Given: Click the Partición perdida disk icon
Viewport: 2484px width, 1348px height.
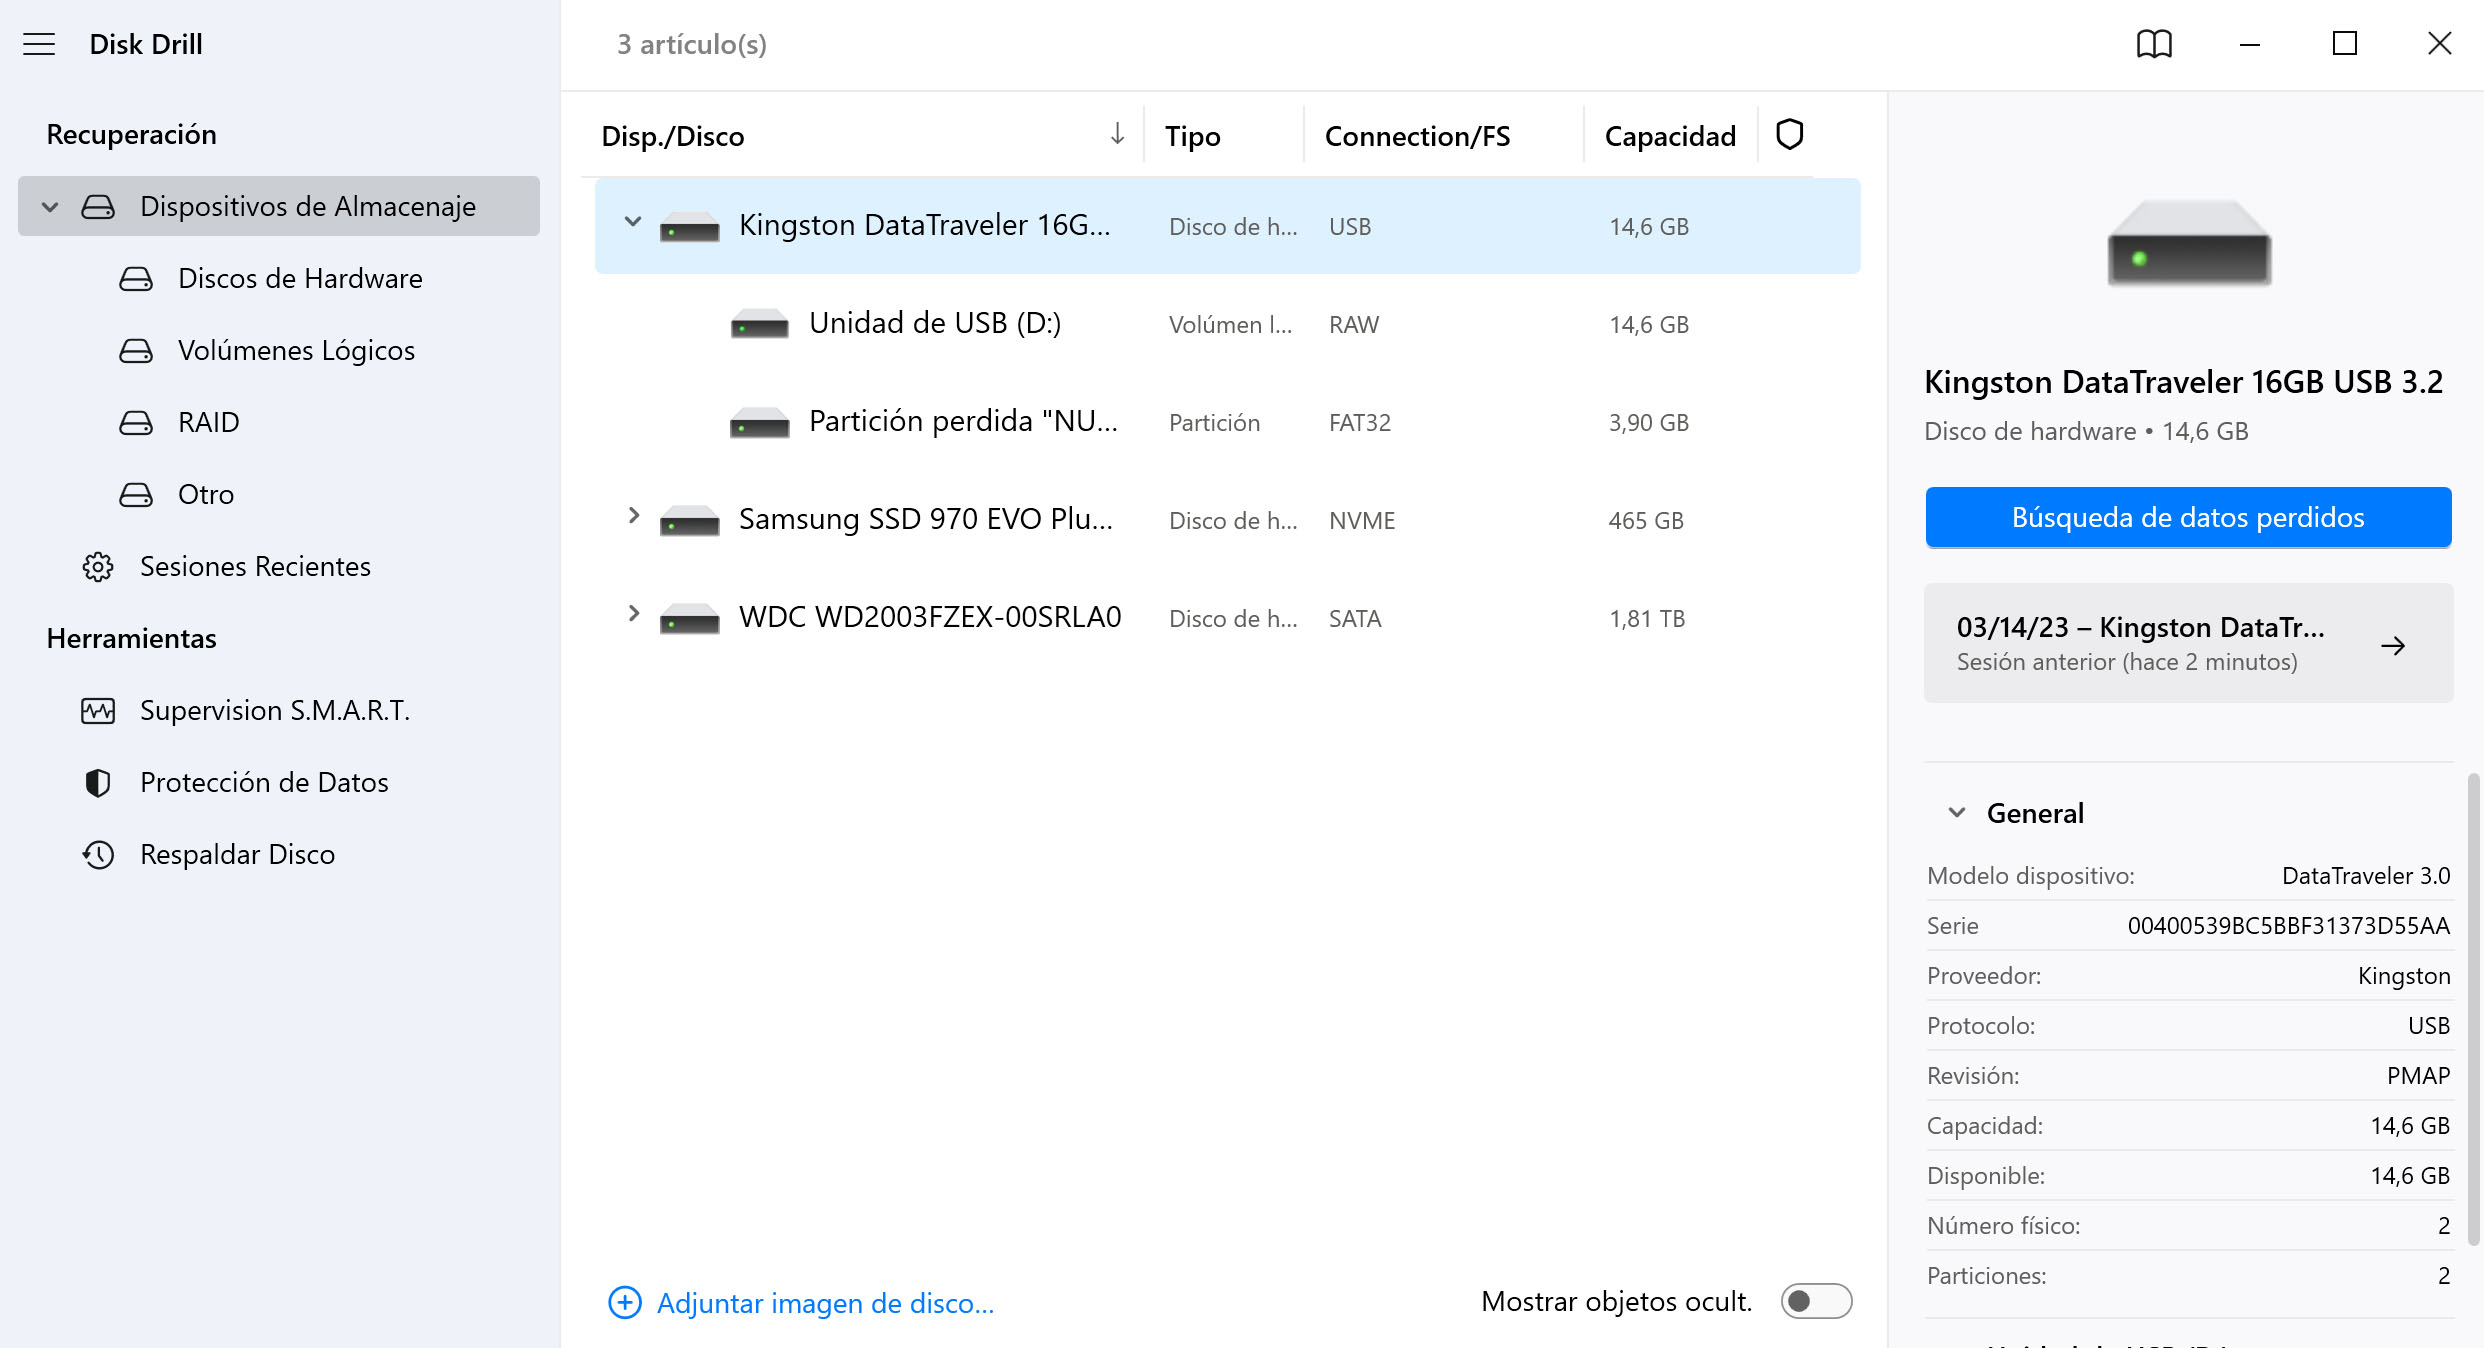Looking at the screenshot, I should (x=760, y=422).
